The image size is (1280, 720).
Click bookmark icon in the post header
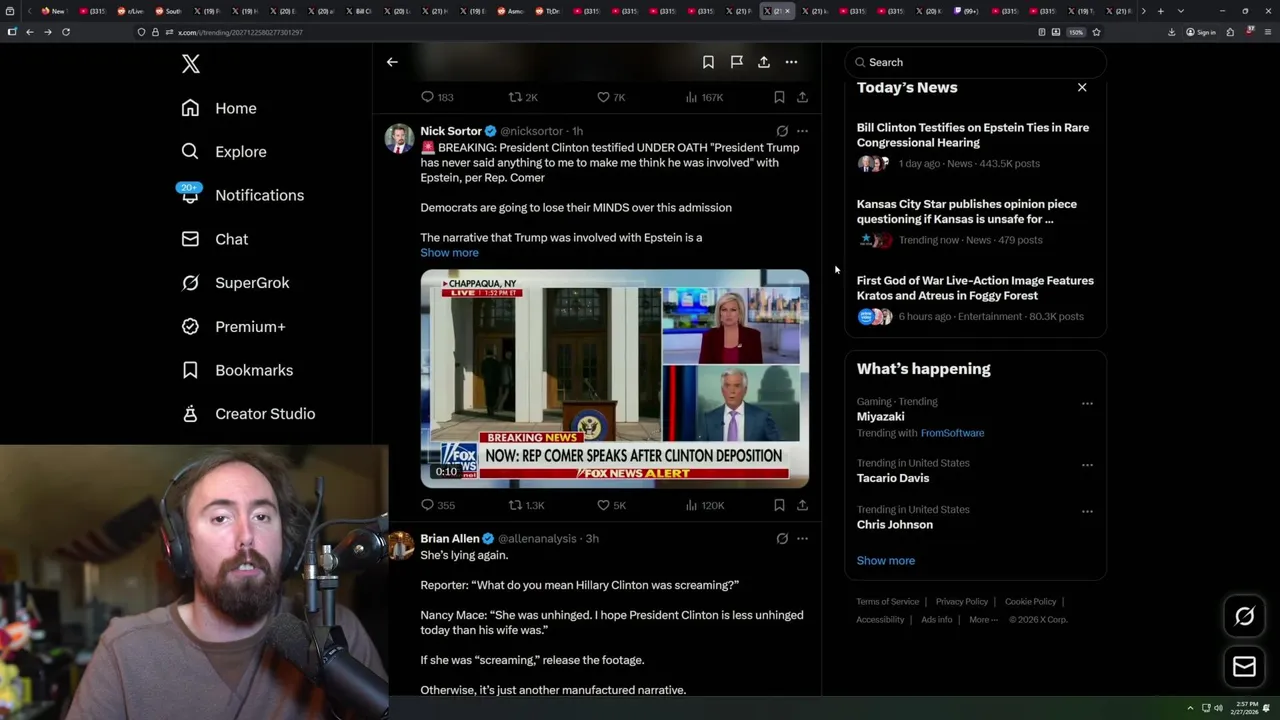tap(708, 62)
